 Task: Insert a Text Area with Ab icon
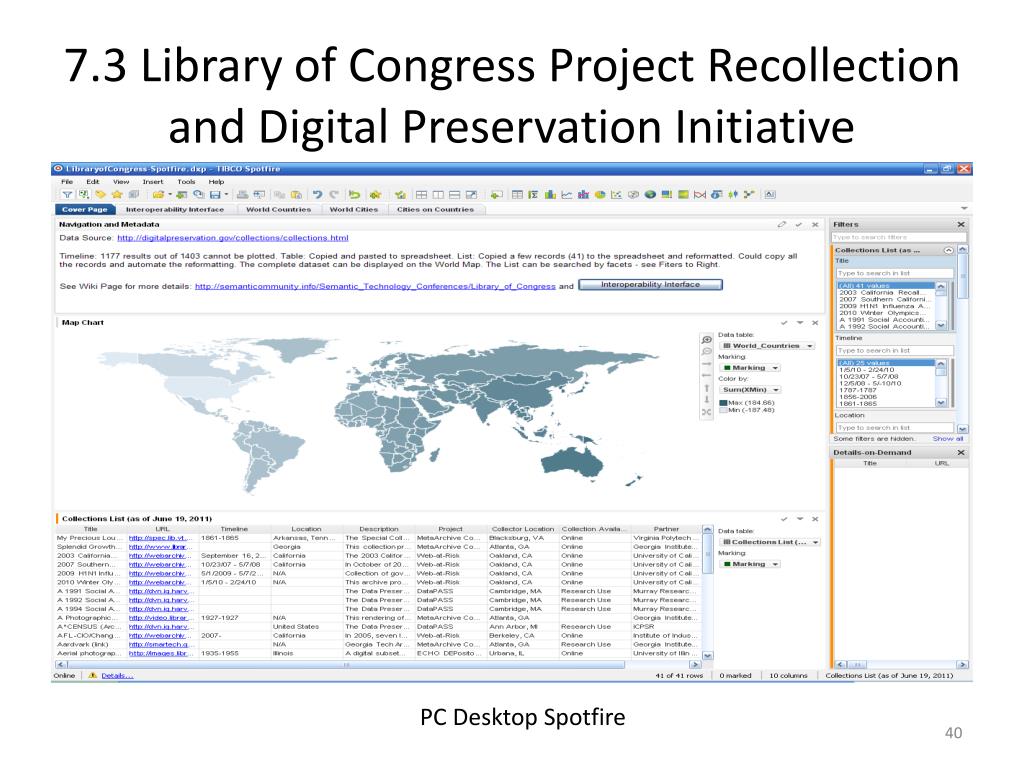point(770,195)
